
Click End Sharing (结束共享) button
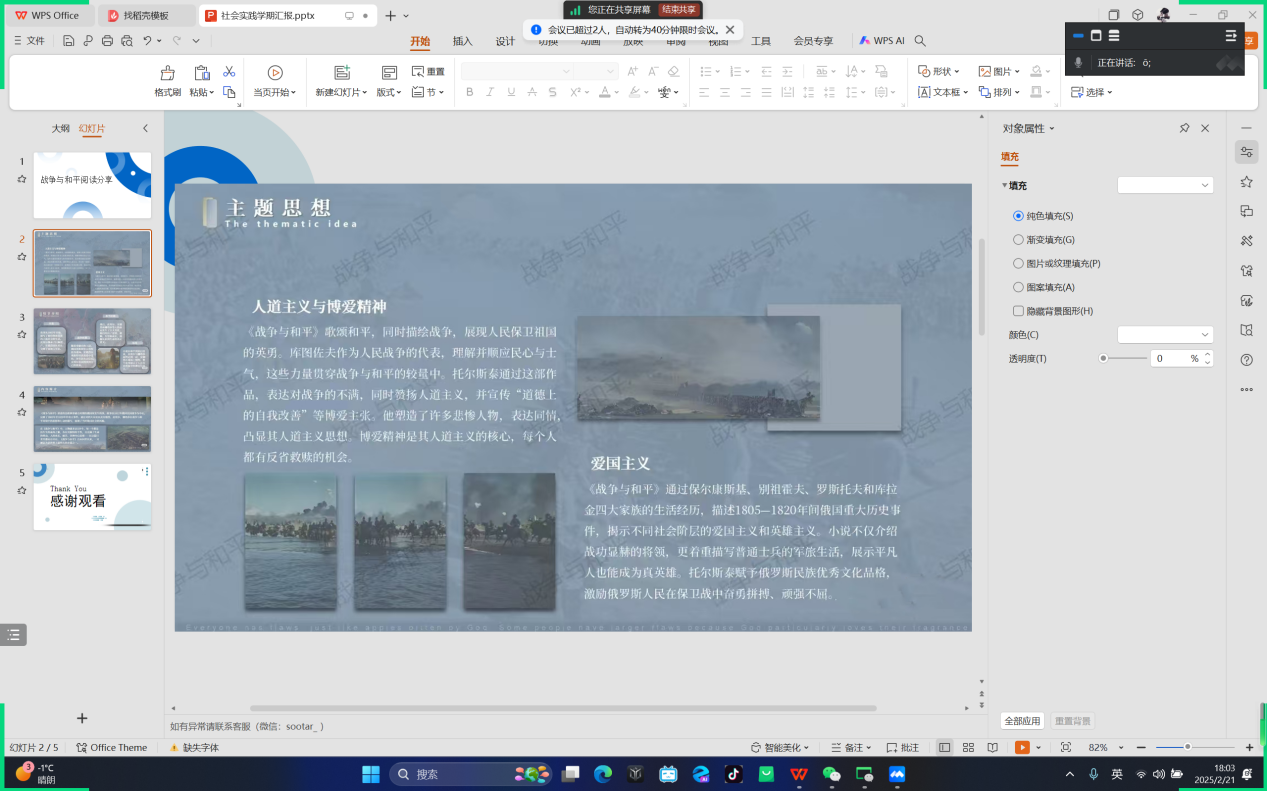pos(678,9)
